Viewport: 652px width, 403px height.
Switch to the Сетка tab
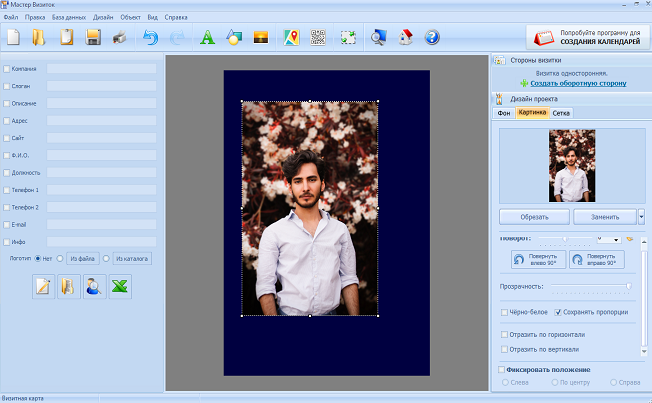coord(561,113)
